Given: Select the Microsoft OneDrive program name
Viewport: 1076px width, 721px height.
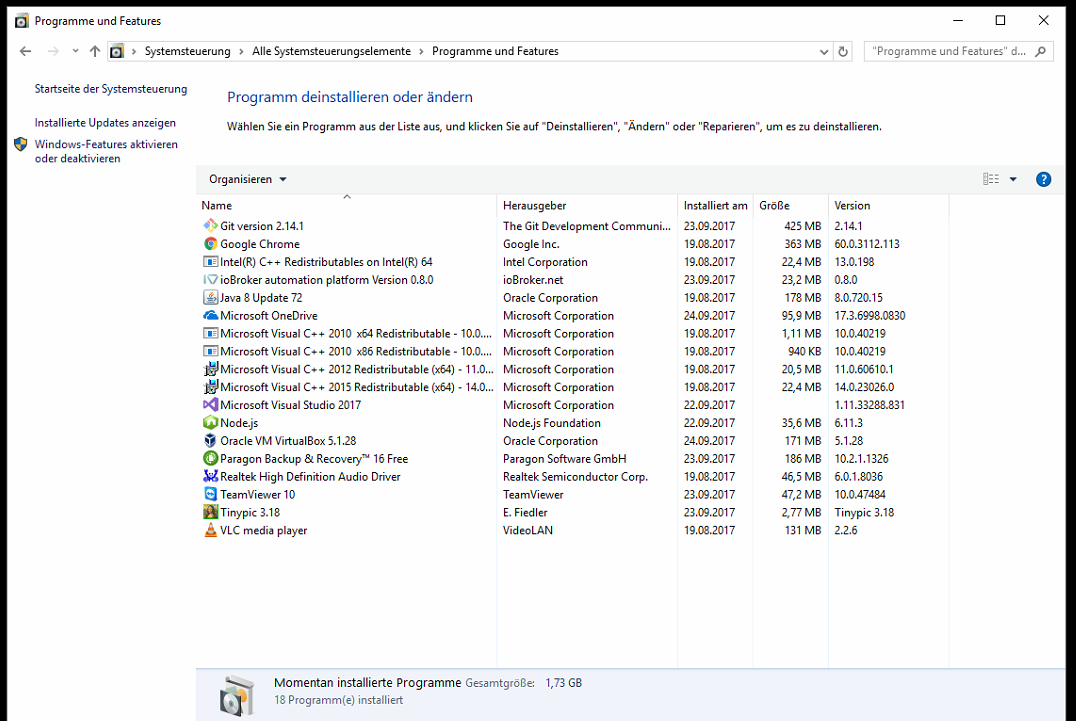Looking at the screenshot, I should (x=269, y=315).
